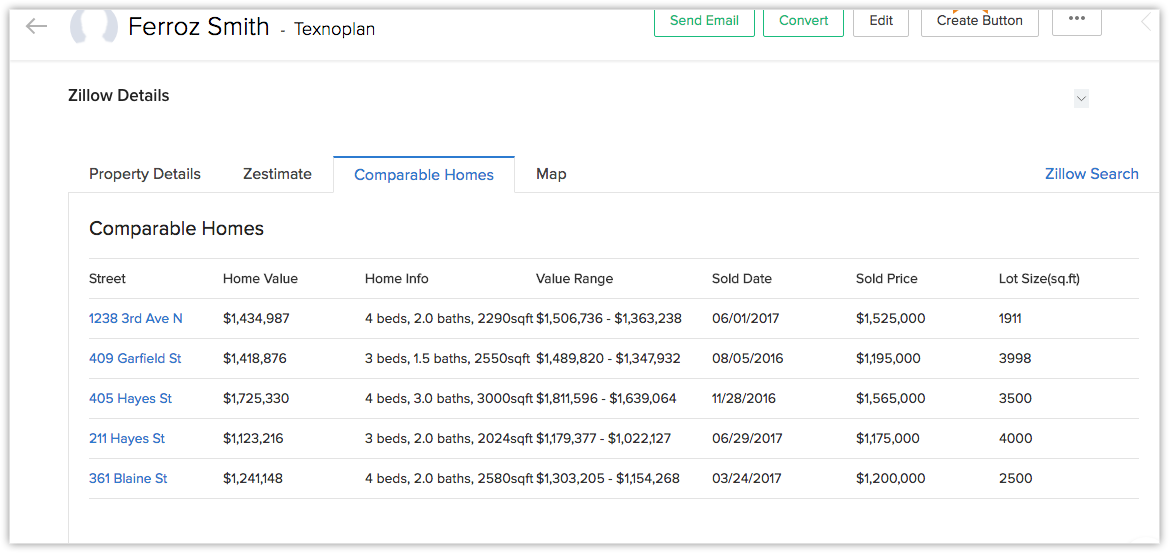The width and height of the screenshot is (1169, 553).
Task: Click the sold price $1,200,000
Action: point(891,478)
